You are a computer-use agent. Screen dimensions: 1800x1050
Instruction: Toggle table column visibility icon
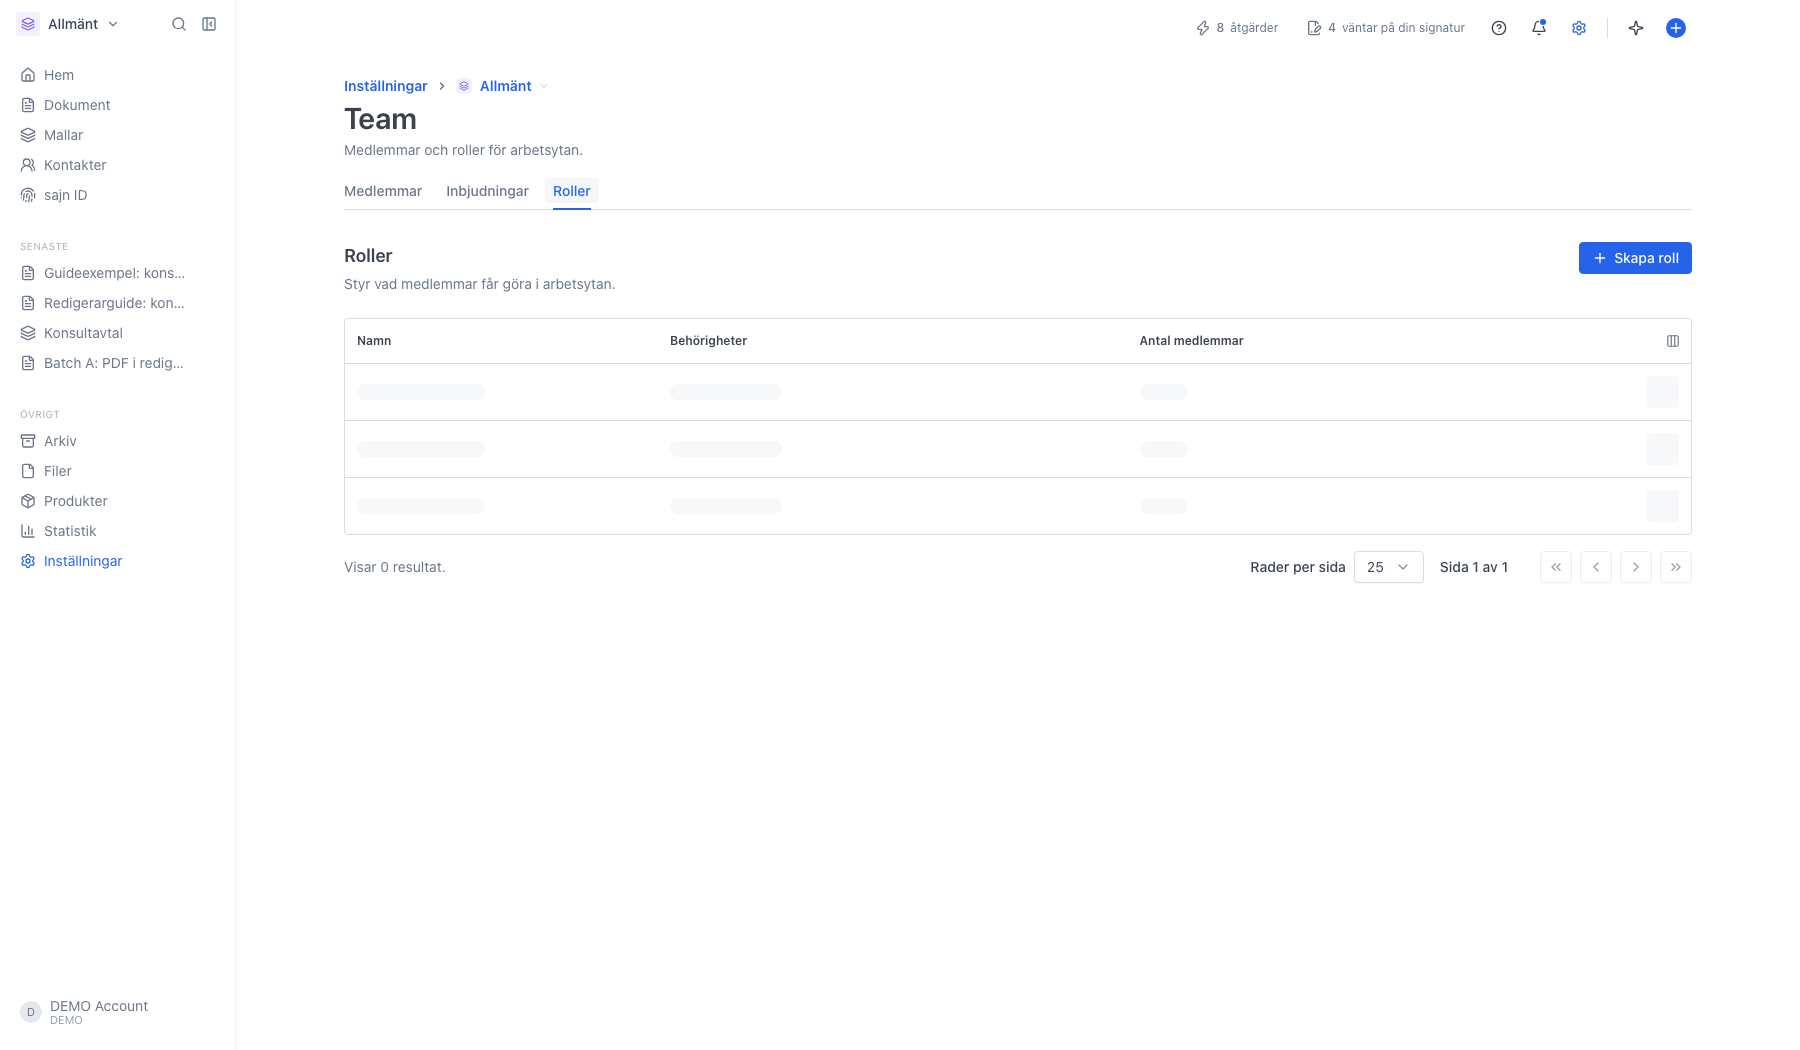[x=1673, y=341]
